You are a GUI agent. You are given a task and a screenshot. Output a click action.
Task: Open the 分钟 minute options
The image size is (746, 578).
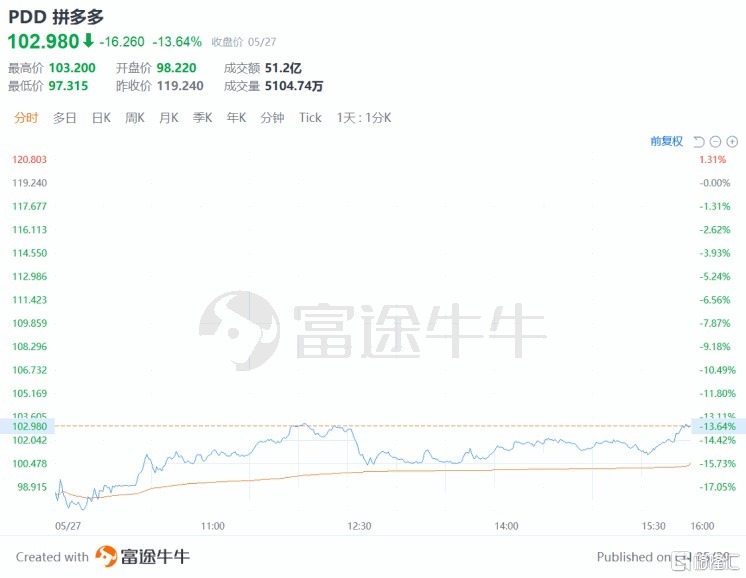[x=272, y=118]
